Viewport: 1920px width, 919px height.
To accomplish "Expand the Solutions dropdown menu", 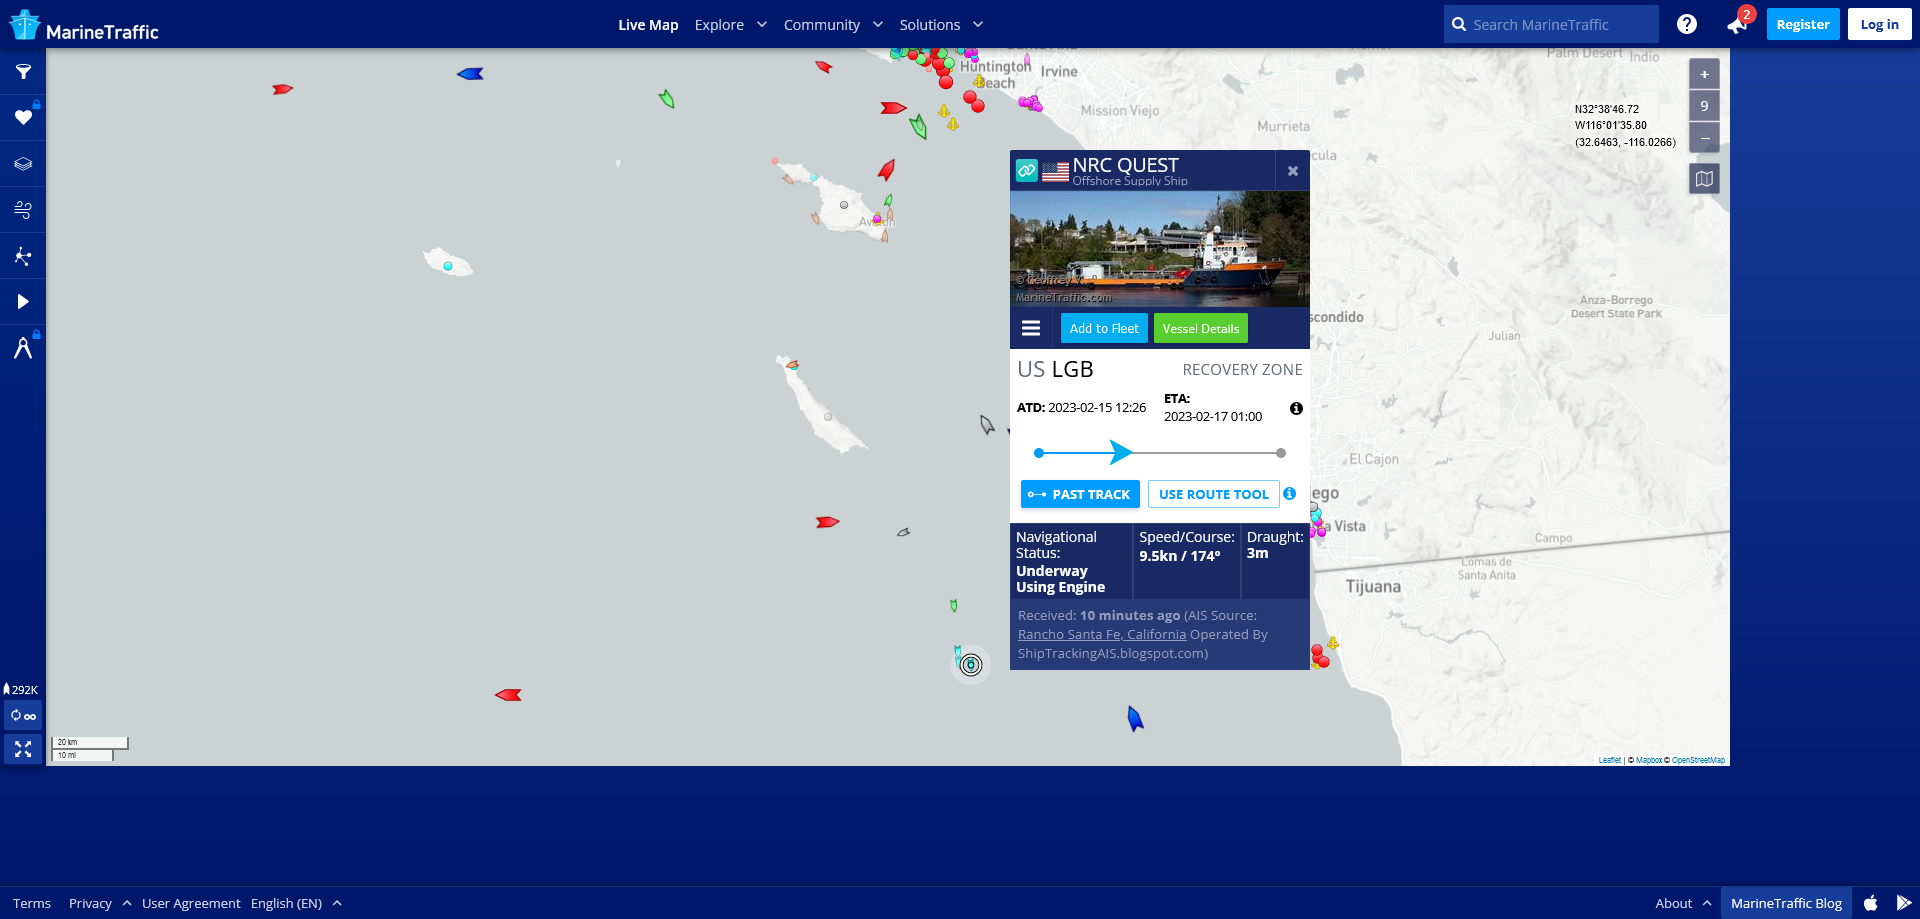I will pyautogui.click(x=941, y=25).
